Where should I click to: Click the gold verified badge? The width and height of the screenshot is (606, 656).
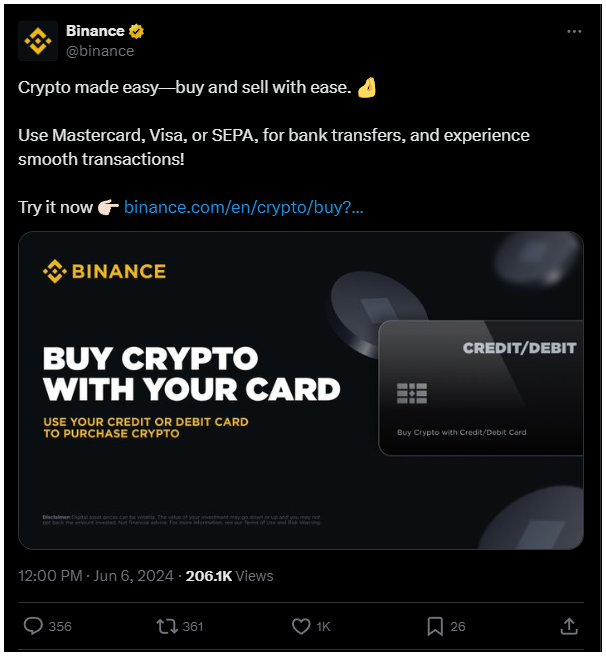coord(139,31)
